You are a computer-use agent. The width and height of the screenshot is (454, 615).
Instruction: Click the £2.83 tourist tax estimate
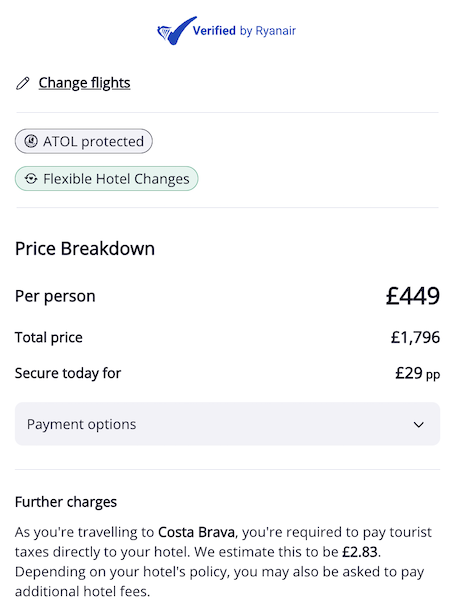(360, 552)
